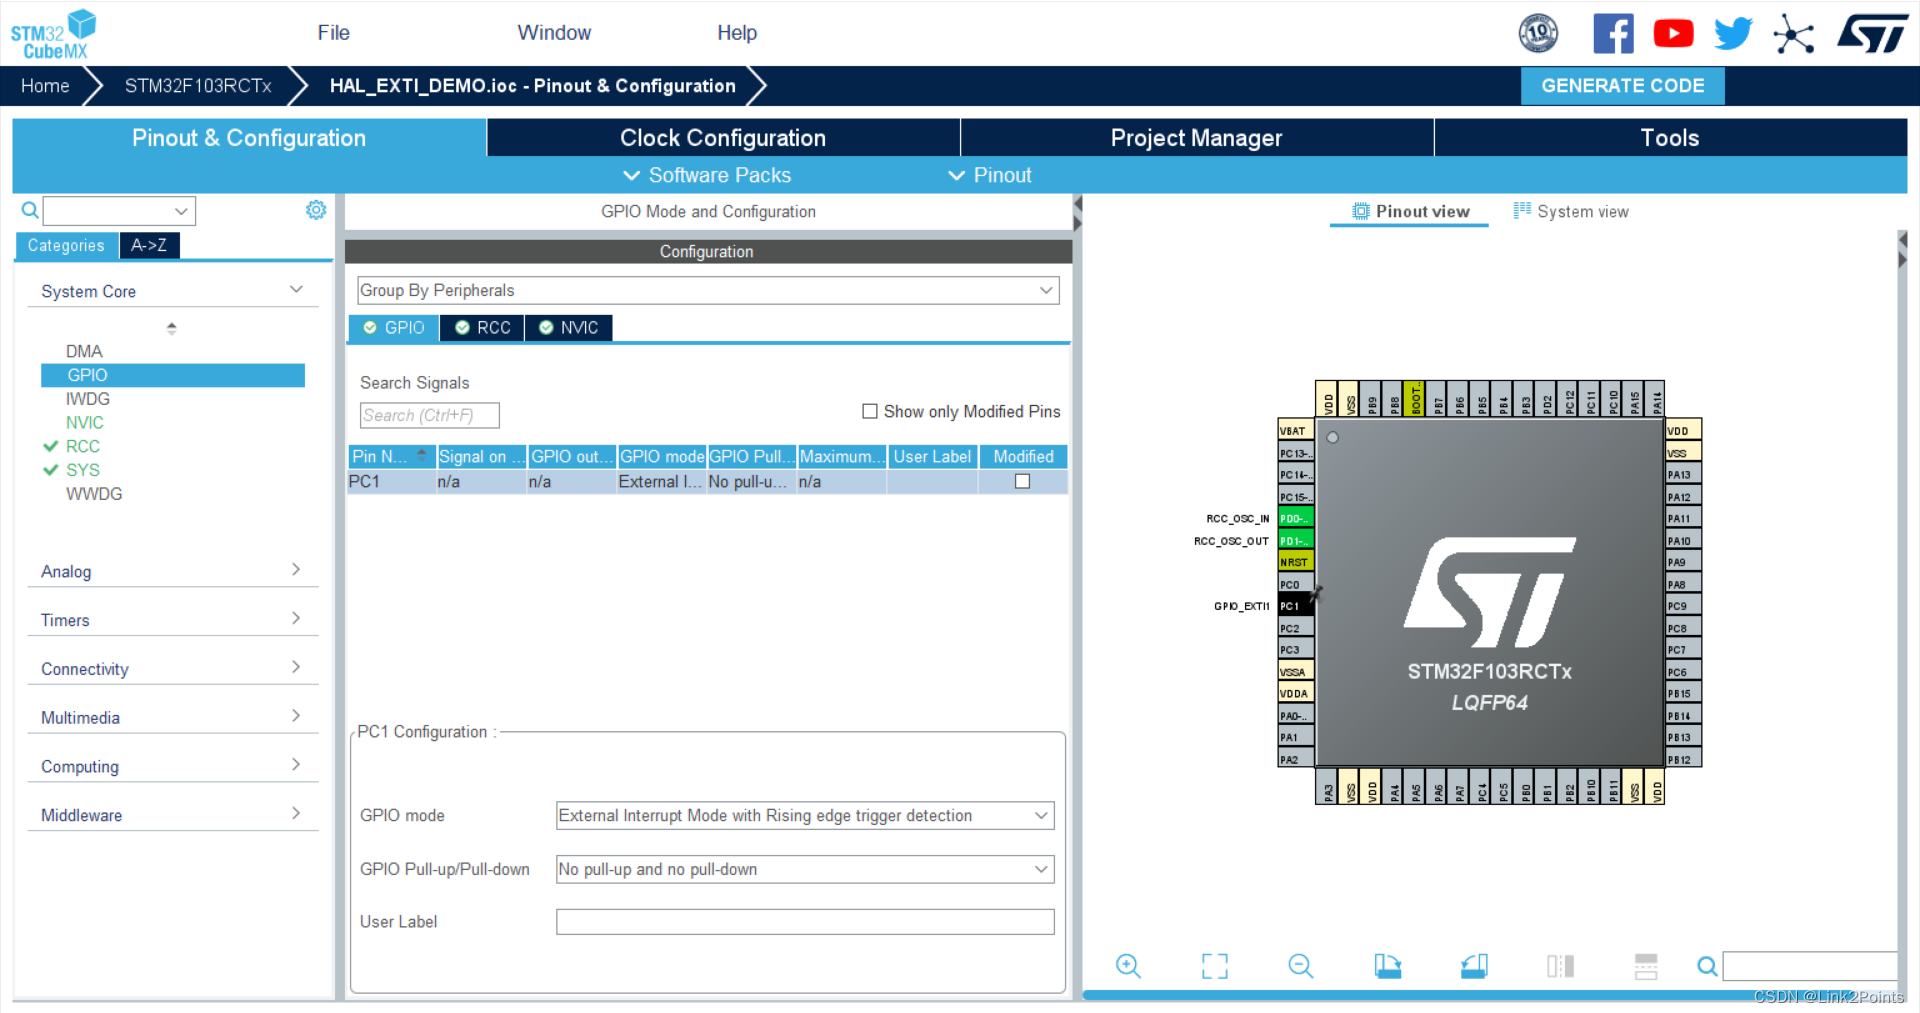This screenshot has width=1920, height=1013.
Task: Open the GPIO Pull-up/Pull-down dropdown
Action: (805, 869)
